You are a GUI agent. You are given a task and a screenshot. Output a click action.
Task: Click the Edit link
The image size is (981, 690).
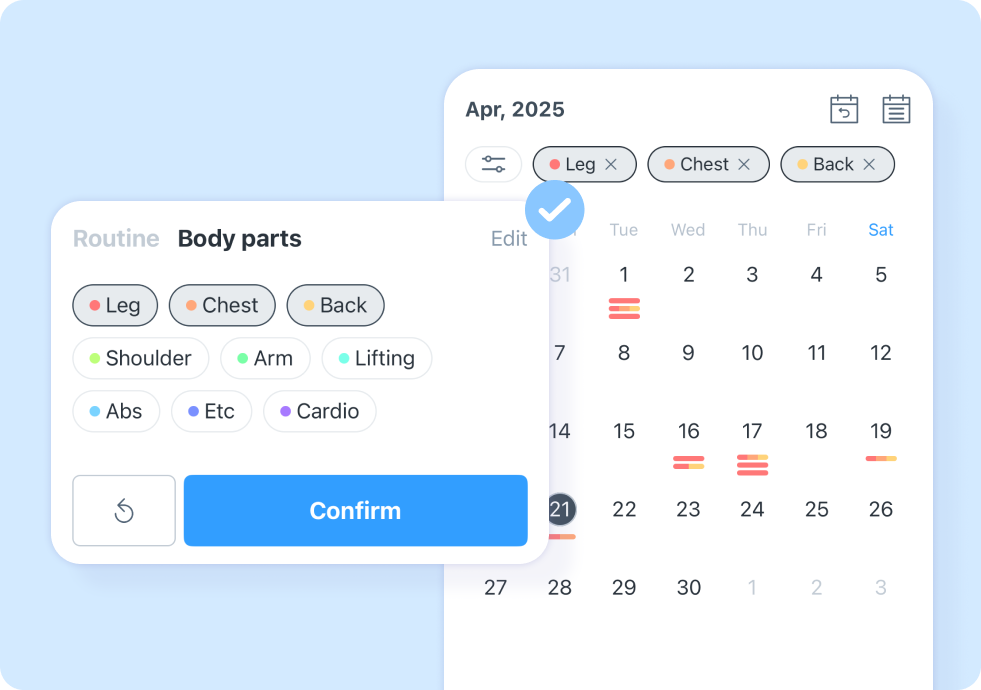509,238
